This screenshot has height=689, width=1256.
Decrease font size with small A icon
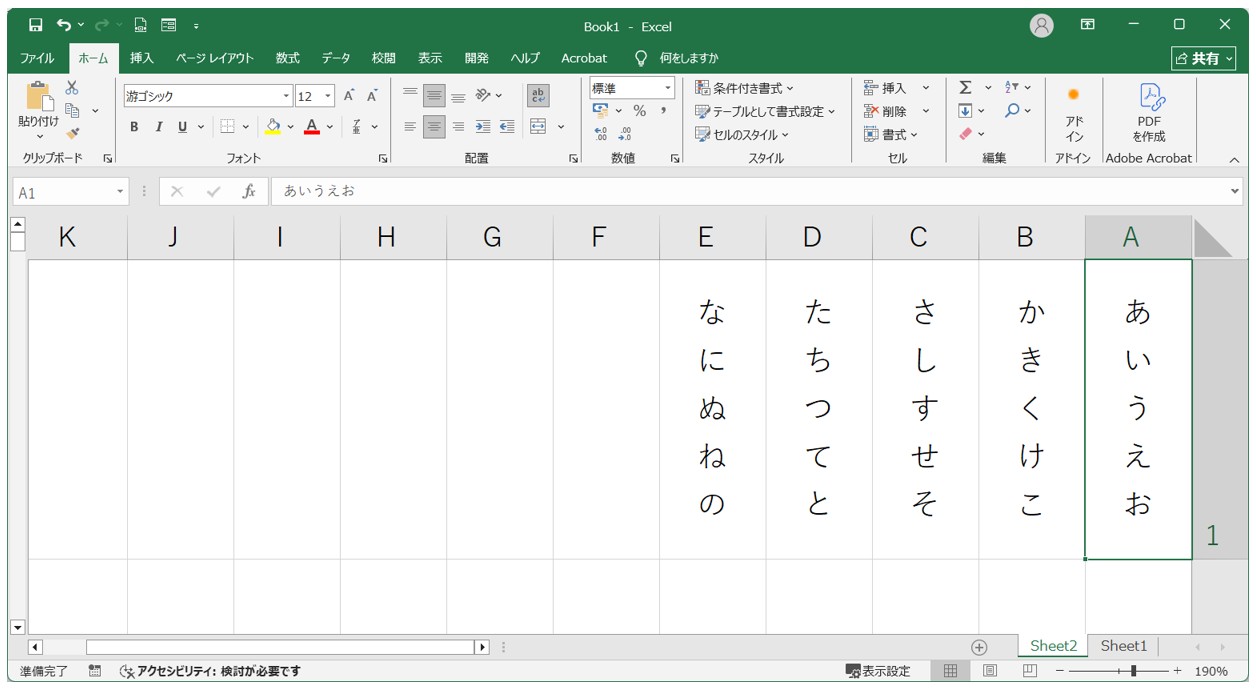pyautogui.click(x=372, y=96)
